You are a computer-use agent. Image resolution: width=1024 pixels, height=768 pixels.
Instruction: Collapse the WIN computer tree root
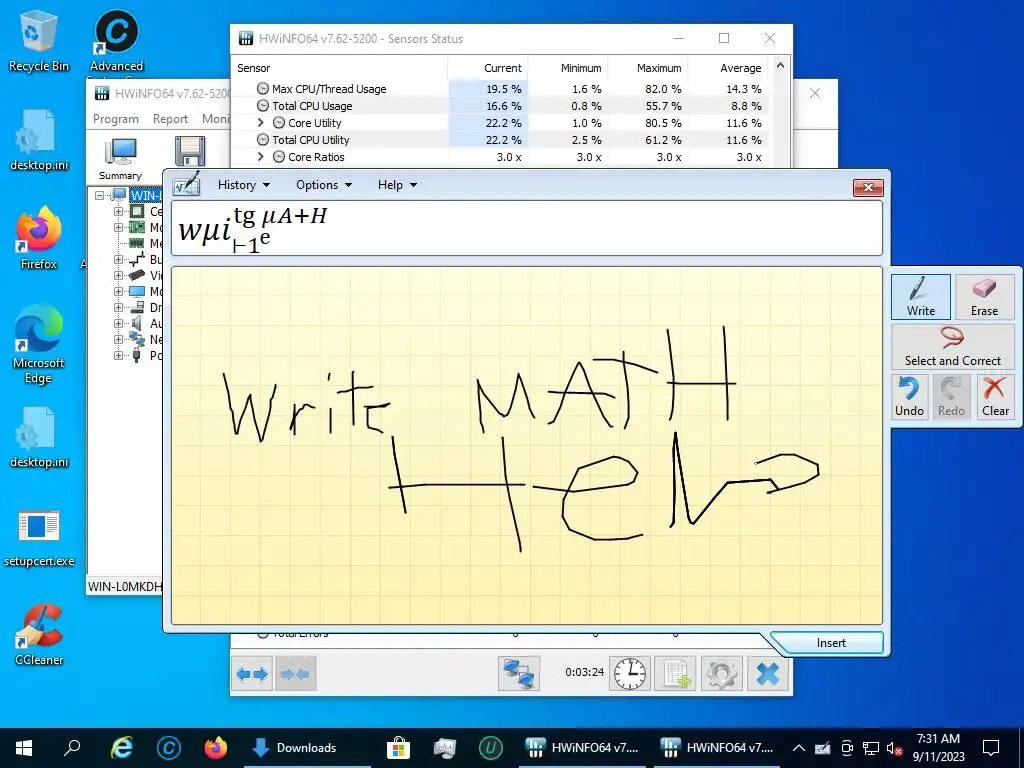[99, 195]
